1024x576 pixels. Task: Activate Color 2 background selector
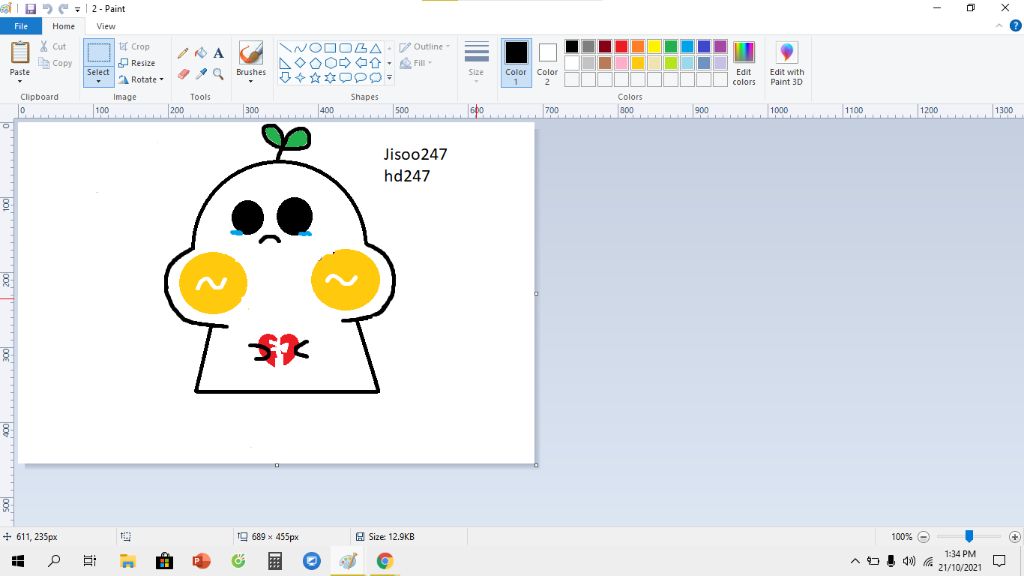[547, 63]
